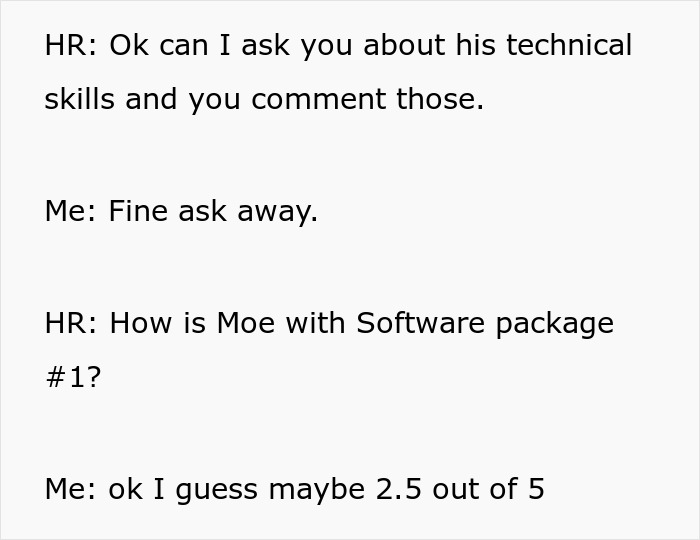Screen dimensions: 700x540
Task: Click the second 'HR:' speaker label before 'How'
Action: pyautogui.click(x=71, y=323)
